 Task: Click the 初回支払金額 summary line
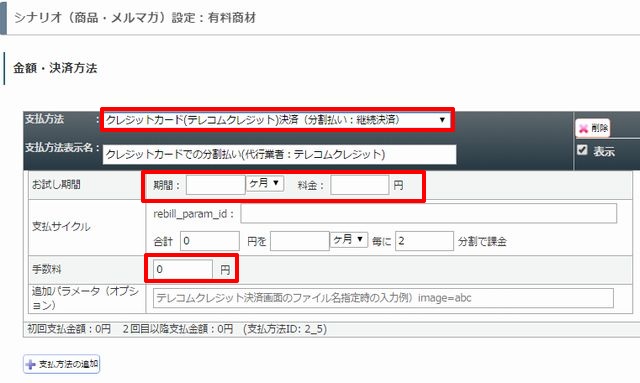[x=177, y=329]
